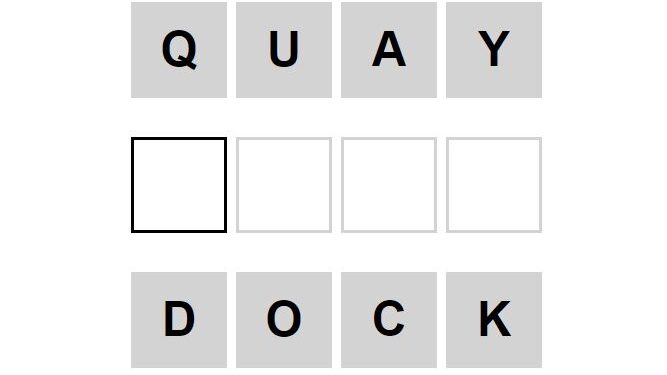The image size is (667, 375).
Task: Focus the black-outlined first empty box
Action: (x=179, y=185)
